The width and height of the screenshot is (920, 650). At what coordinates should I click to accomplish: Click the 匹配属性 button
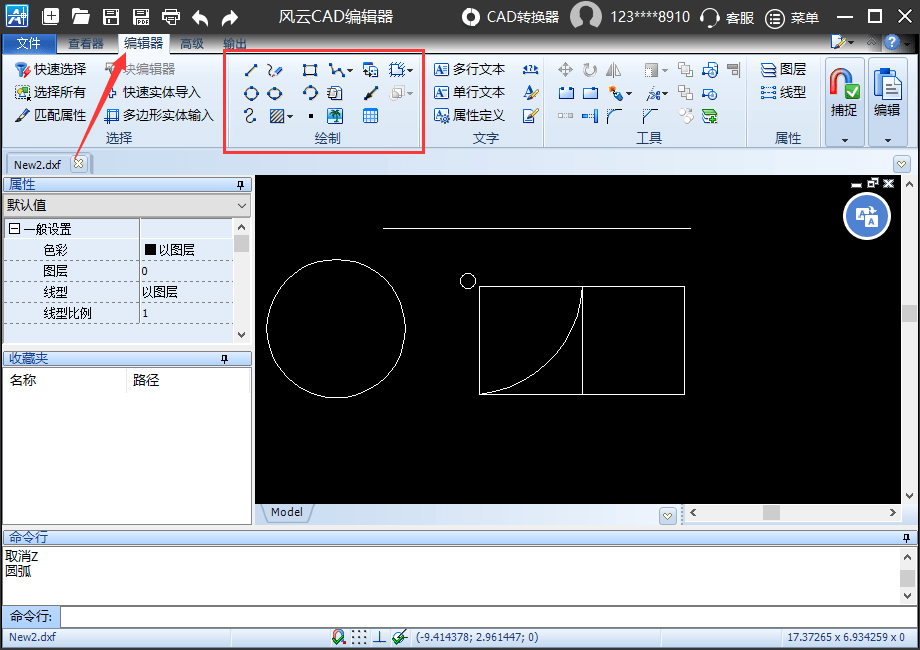click(x=50, y=115)
